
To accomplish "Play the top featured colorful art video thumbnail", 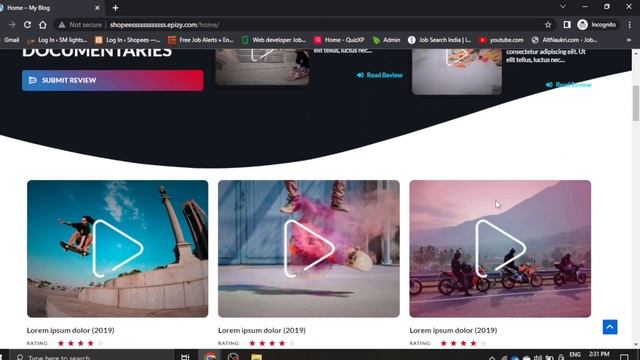I will pyautogui.click(x=457, y=72).
